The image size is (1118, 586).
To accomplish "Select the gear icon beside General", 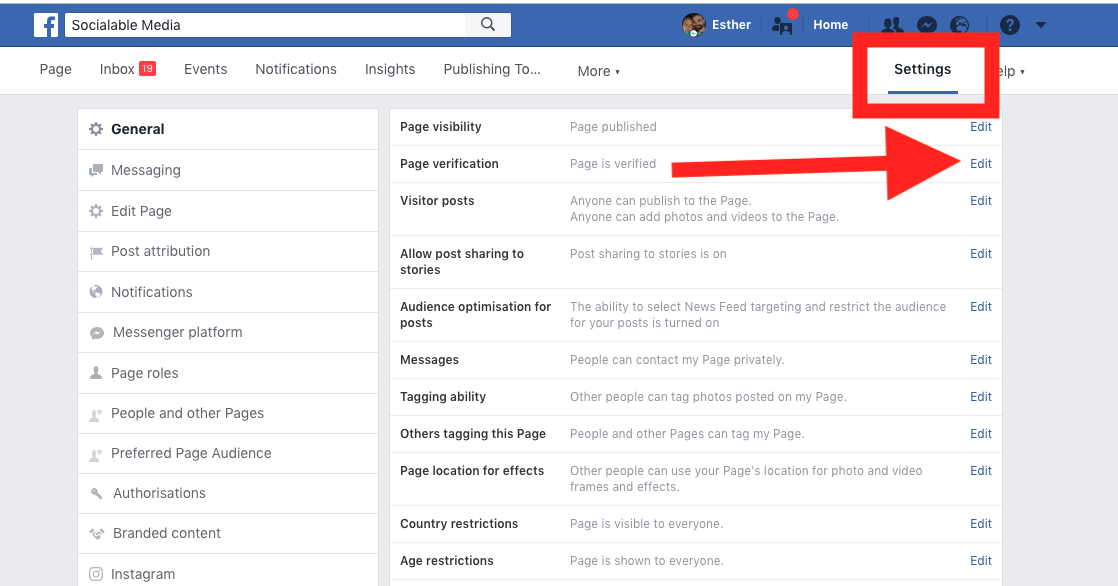I will pos(95,129).
